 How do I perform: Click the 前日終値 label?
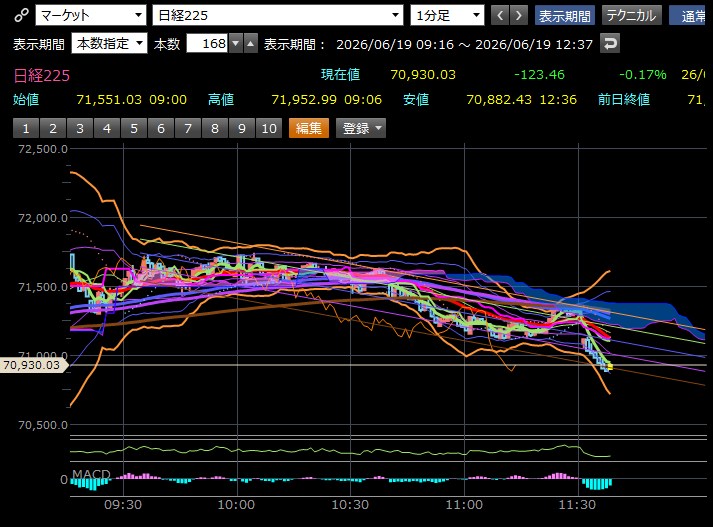point(624,100)
